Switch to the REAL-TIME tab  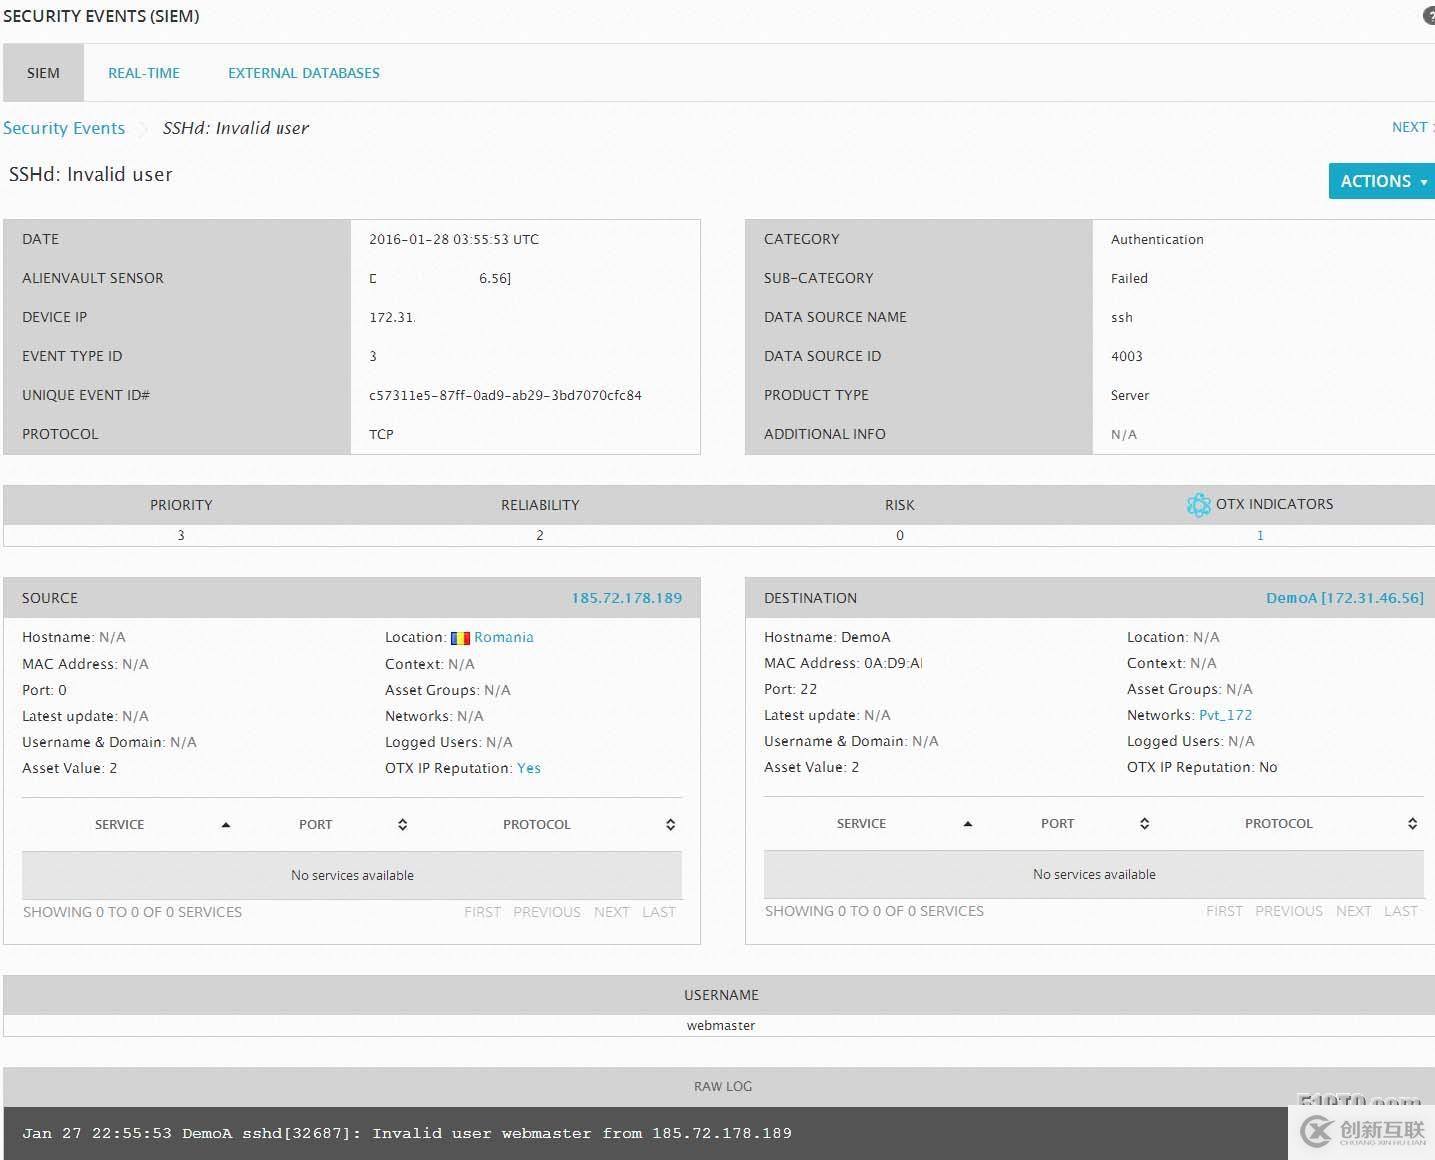coord(144,73)
